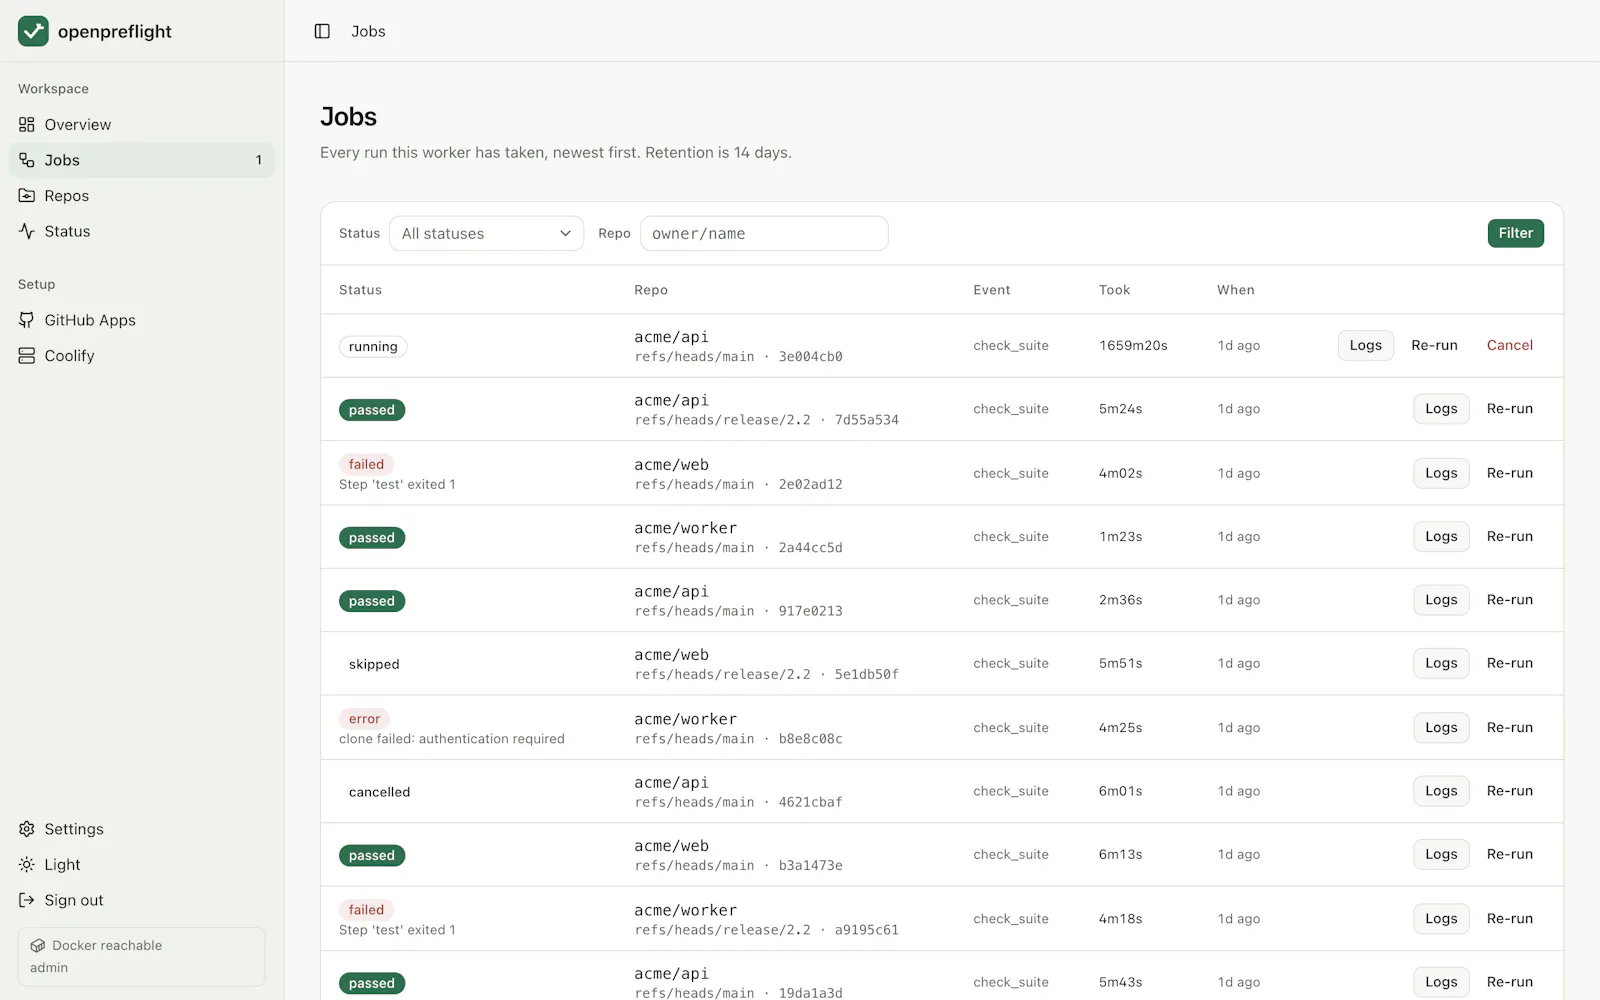Screen dimensions: 1600x1000
Task: Click the error status badge
Action: (x=364, y=719)
